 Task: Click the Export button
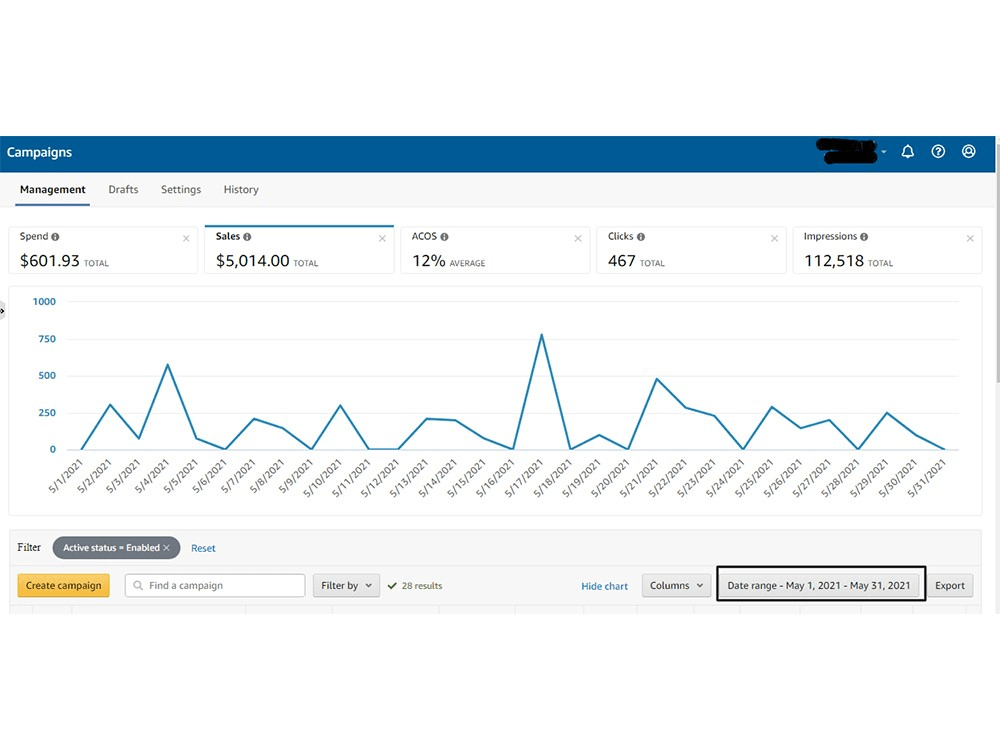point(950,585)
